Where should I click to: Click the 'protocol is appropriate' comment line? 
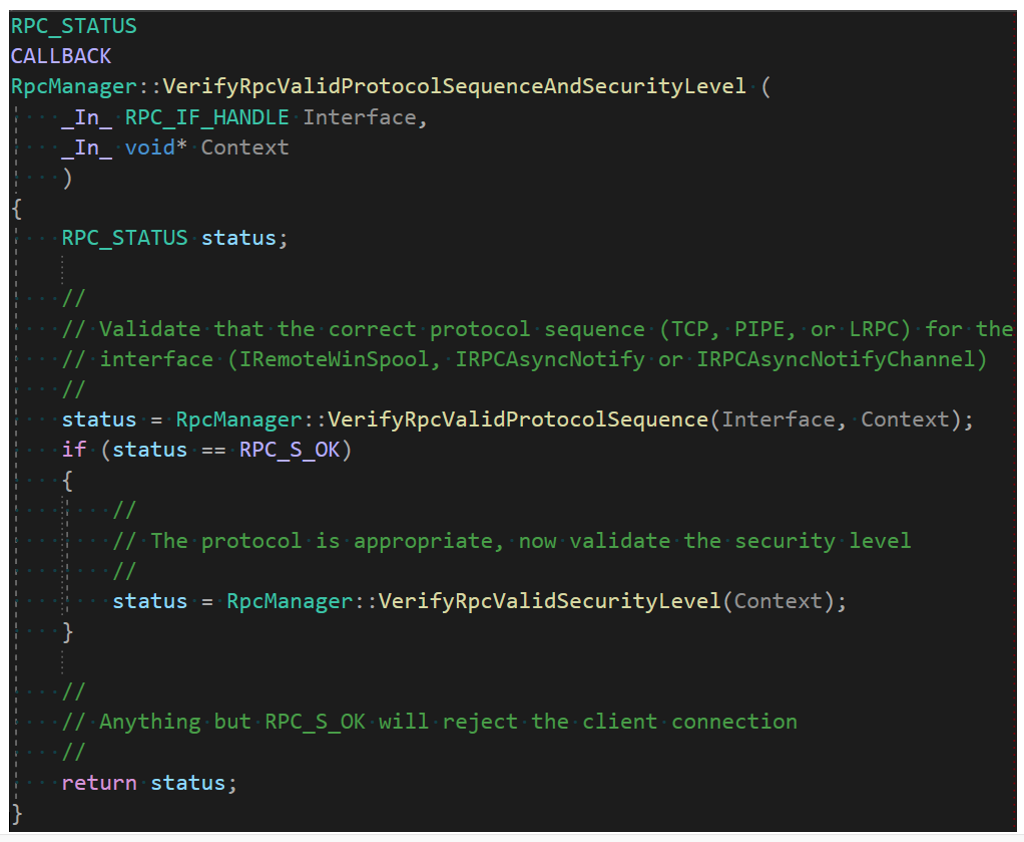click(530, 541)
